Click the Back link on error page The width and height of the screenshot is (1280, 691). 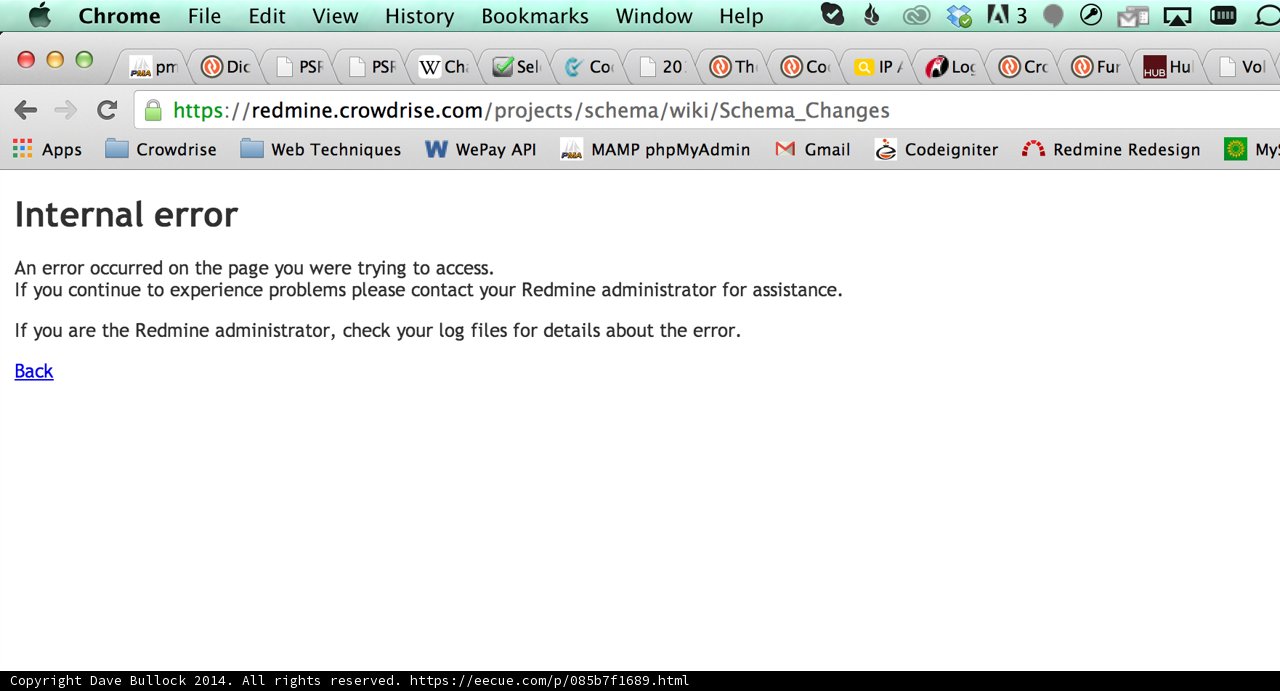[x=34, y=371]
